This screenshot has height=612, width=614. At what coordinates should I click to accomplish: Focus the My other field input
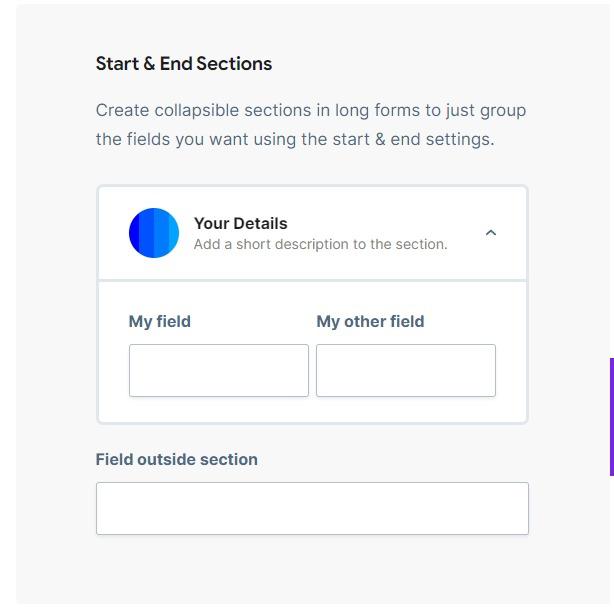405,370
